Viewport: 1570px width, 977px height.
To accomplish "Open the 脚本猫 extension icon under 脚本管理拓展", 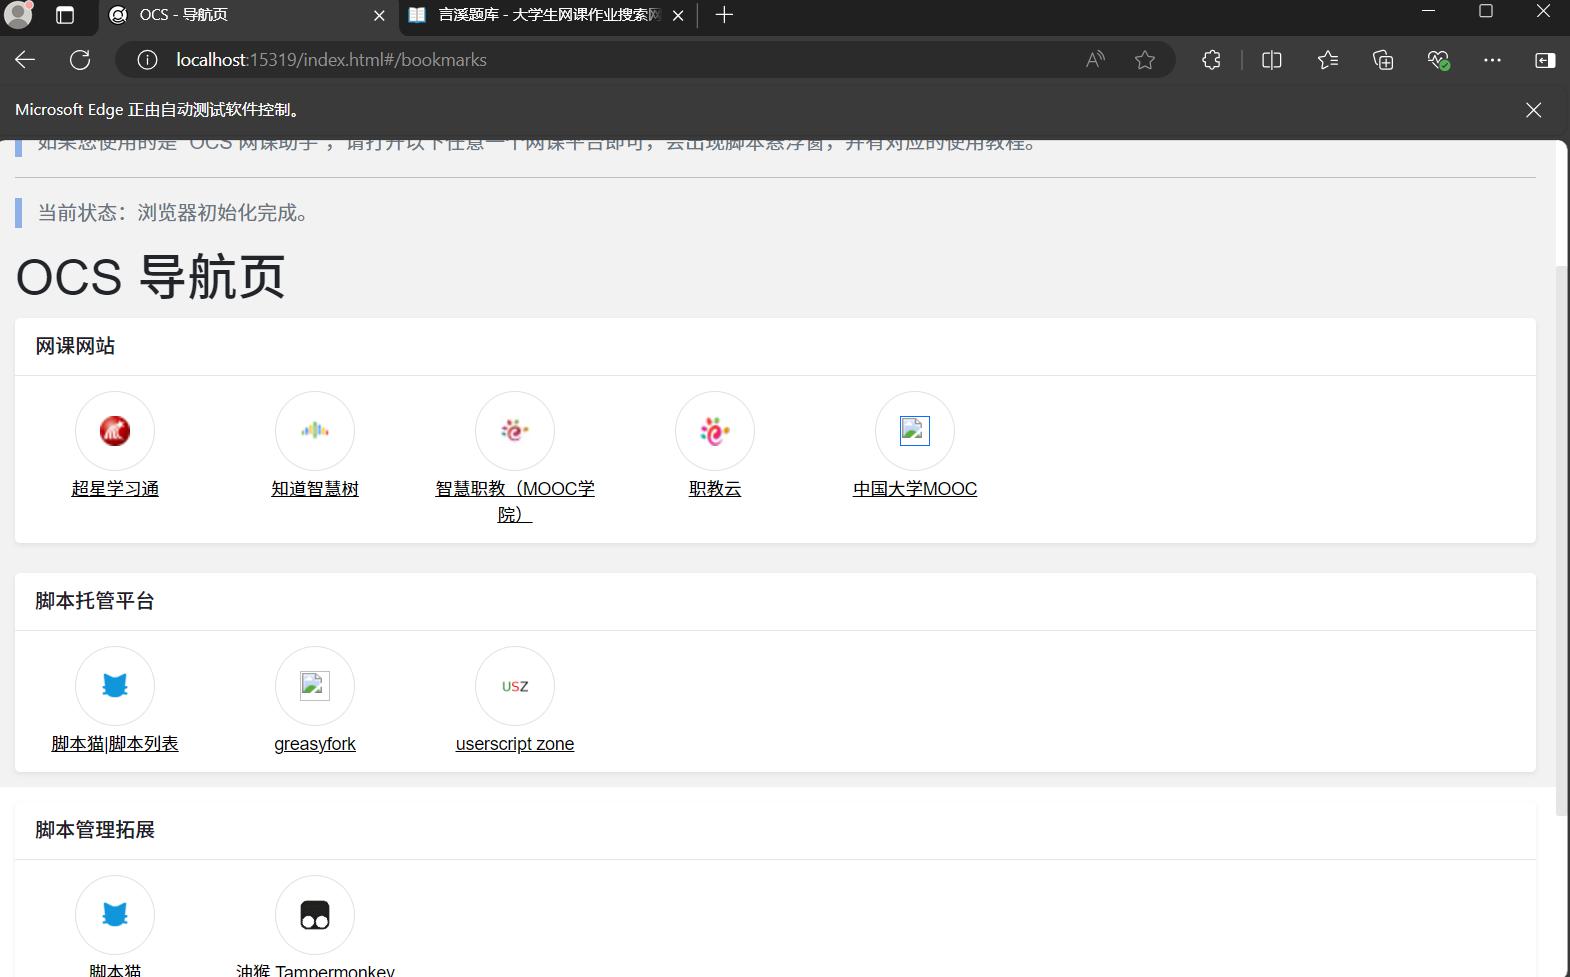I will 115,915.
